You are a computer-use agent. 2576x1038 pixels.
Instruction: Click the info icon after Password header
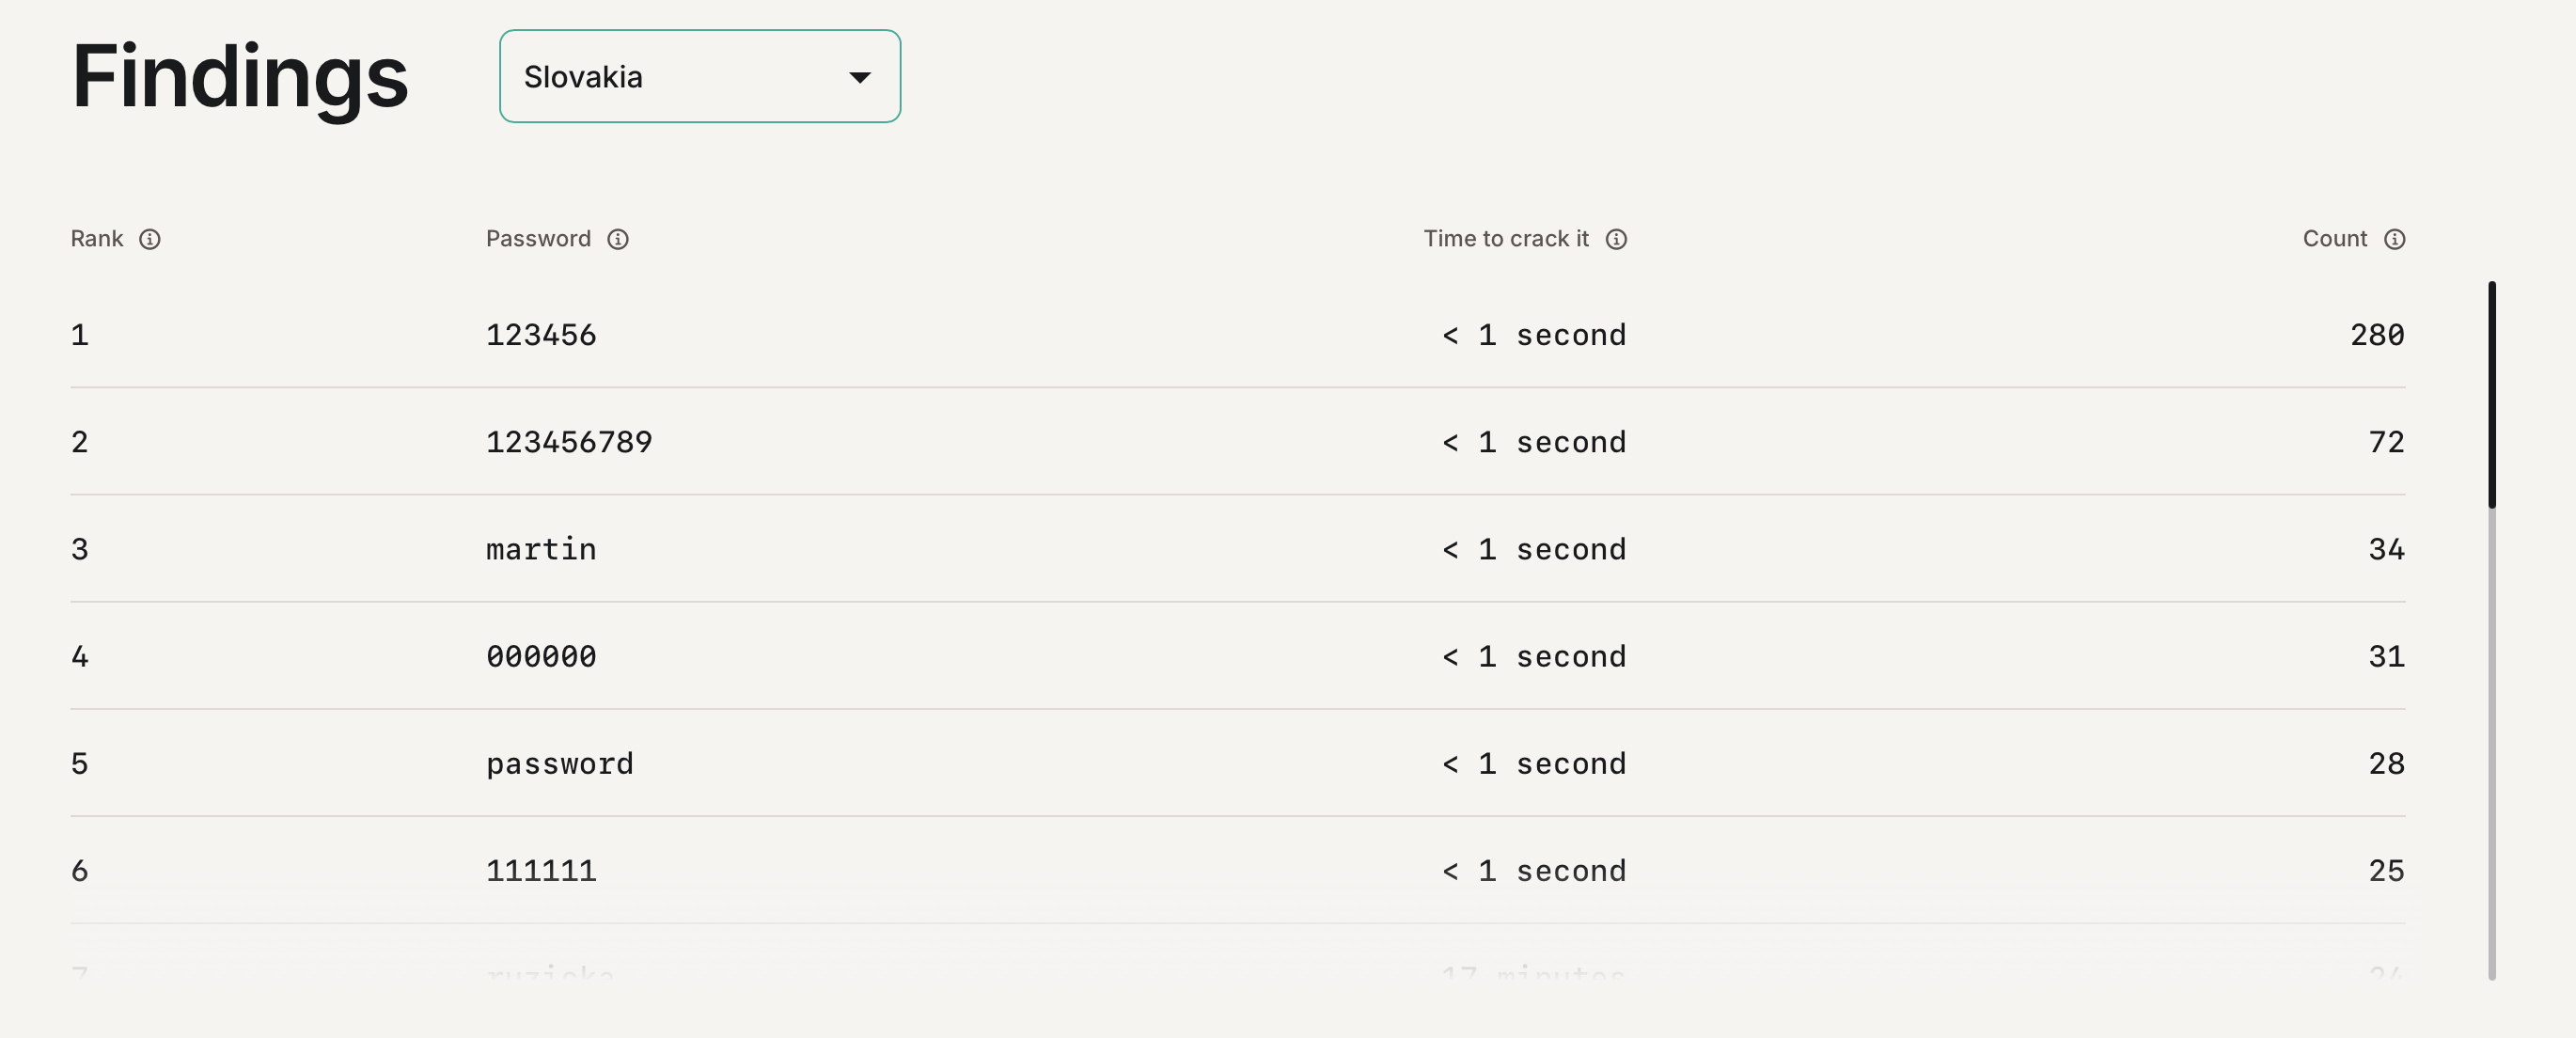tap(618, 239)
